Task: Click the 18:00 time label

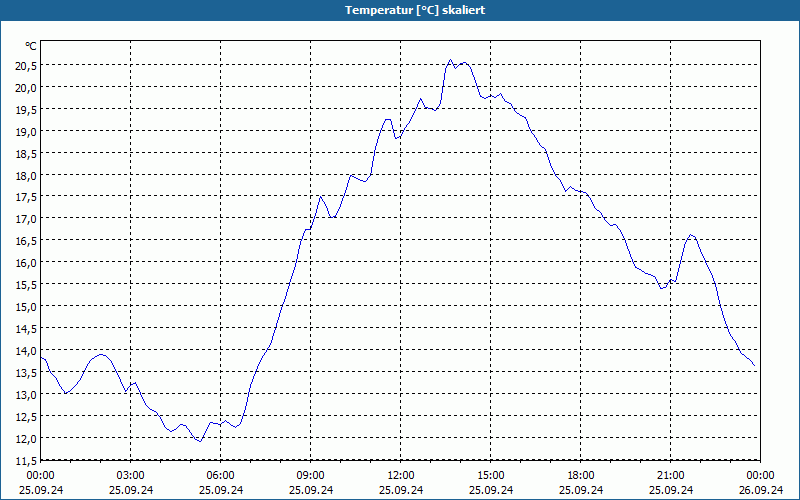Action: point(581,476)
